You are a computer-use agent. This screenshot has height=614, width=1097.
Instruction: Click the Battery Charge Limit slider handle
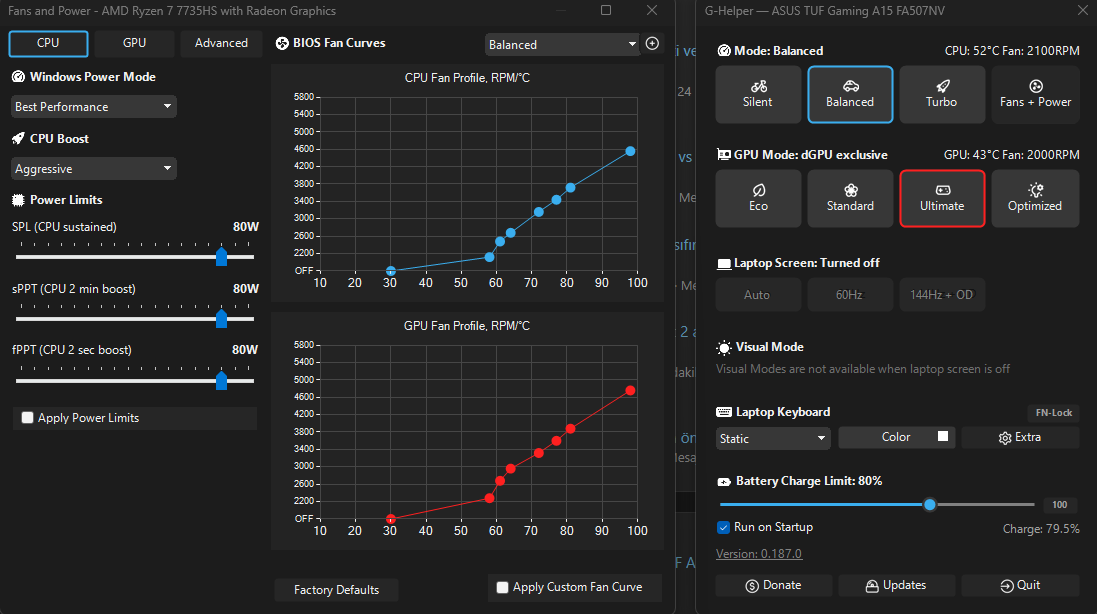point(930,504)
